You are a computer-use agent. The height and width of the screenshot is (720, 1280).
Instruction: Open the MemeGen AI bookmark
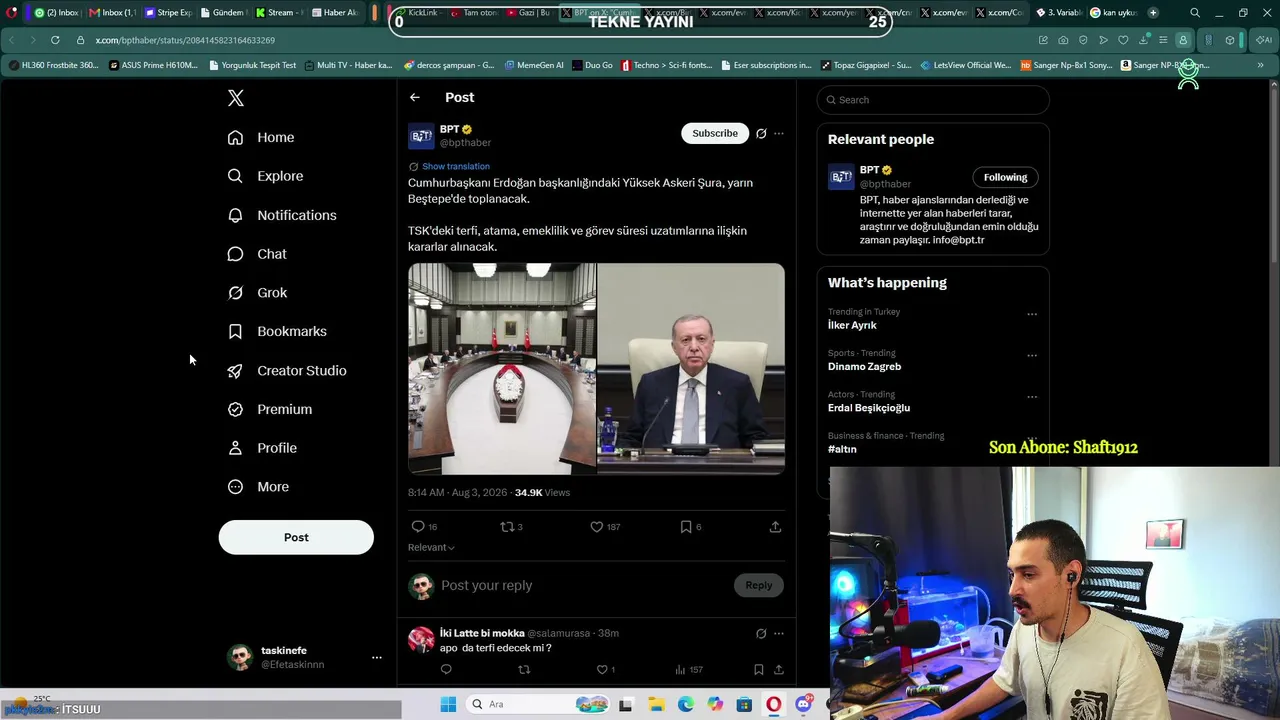pyautogui.click(x=534, y=65)
